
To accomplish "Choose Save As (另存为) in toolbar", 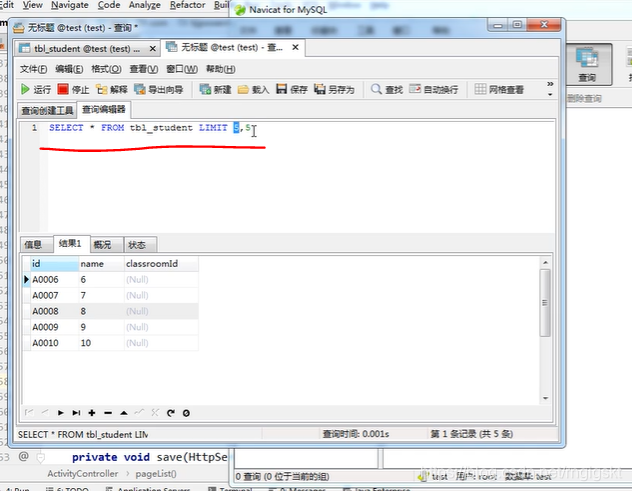I will [334, 89].
